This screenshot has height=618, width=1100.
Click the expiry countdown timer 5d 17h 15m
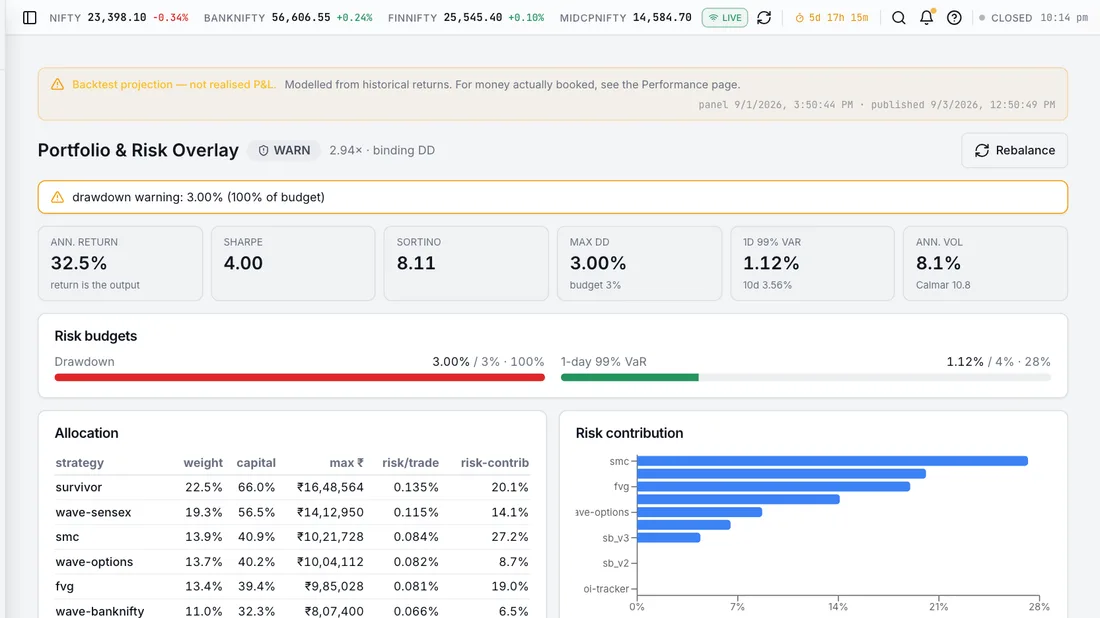pos(831,18)
